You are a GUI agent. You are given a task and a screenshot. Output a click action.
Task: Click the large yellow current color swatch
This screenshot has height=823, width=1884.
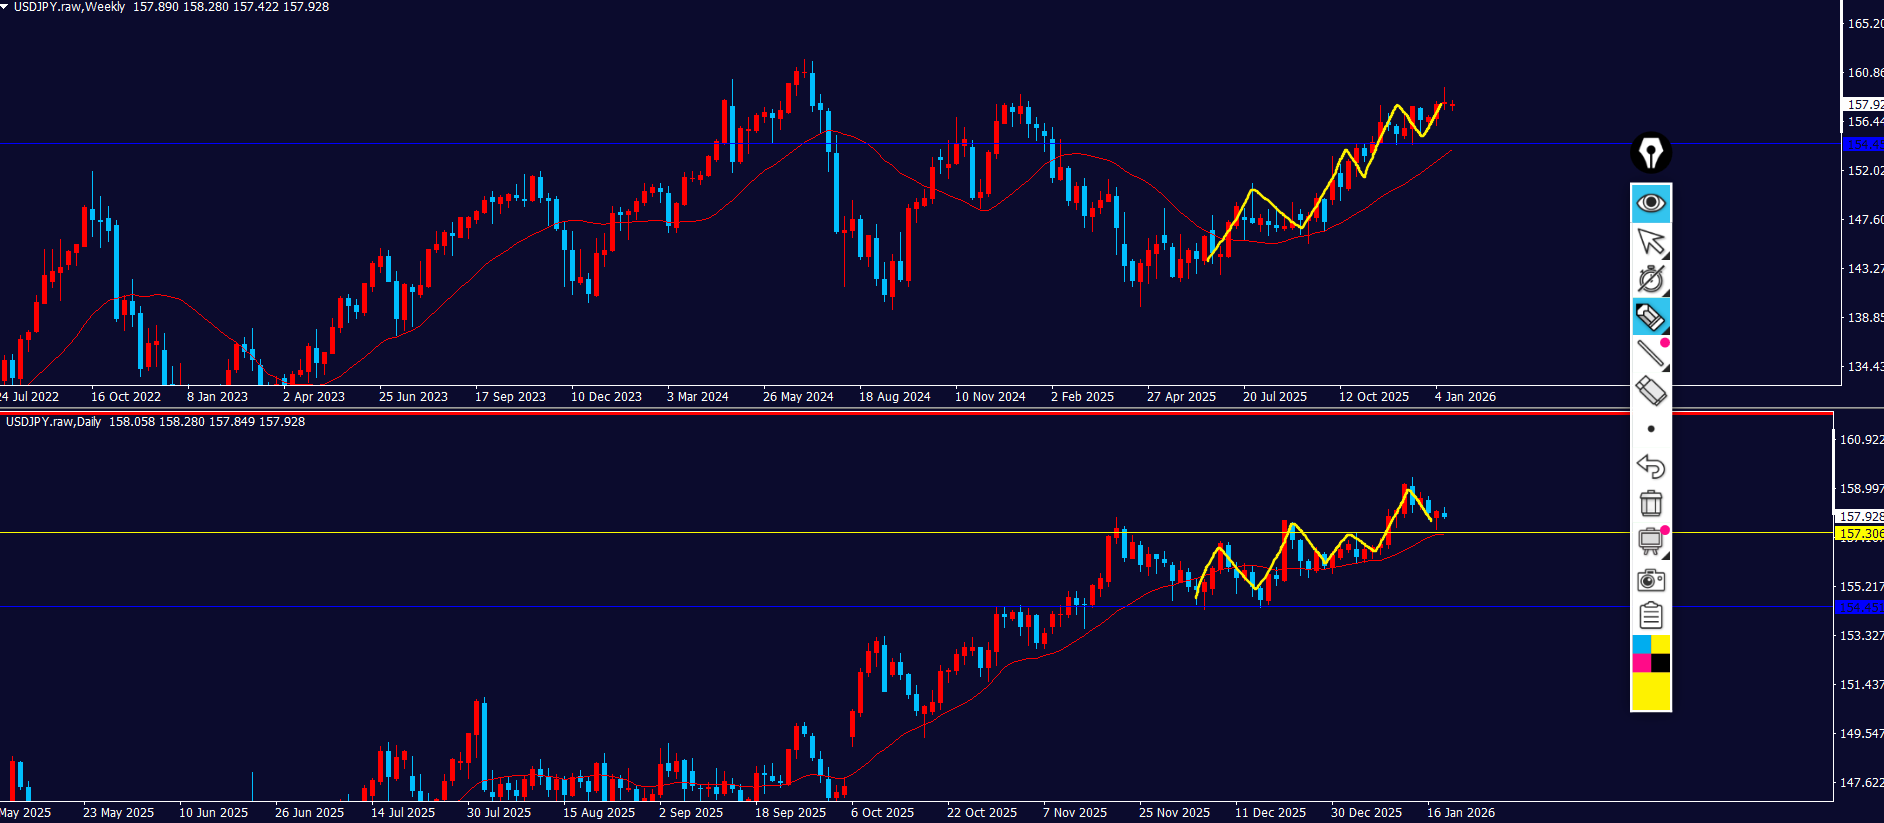coord(1650,691)
